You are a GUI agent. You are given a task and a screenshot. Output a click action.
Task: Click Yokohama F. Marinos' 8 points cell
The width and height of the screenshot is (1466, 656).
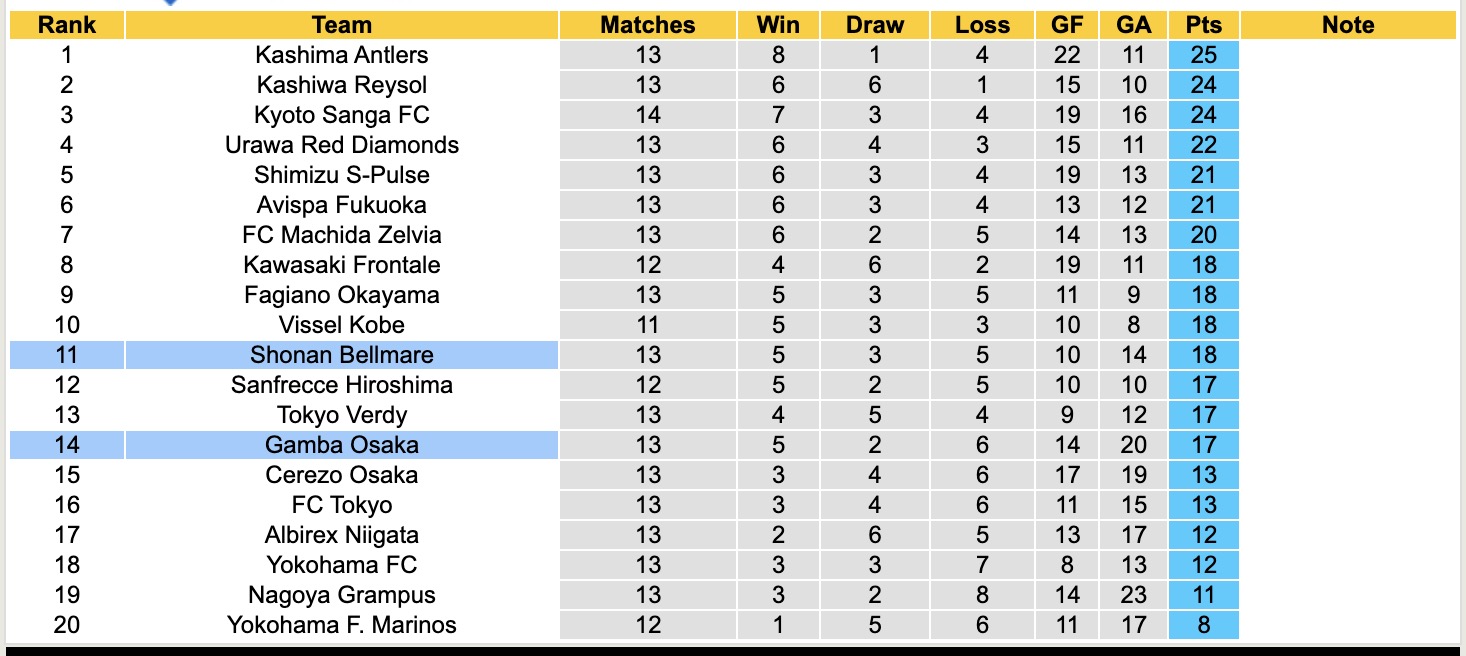click(1203, 625)
